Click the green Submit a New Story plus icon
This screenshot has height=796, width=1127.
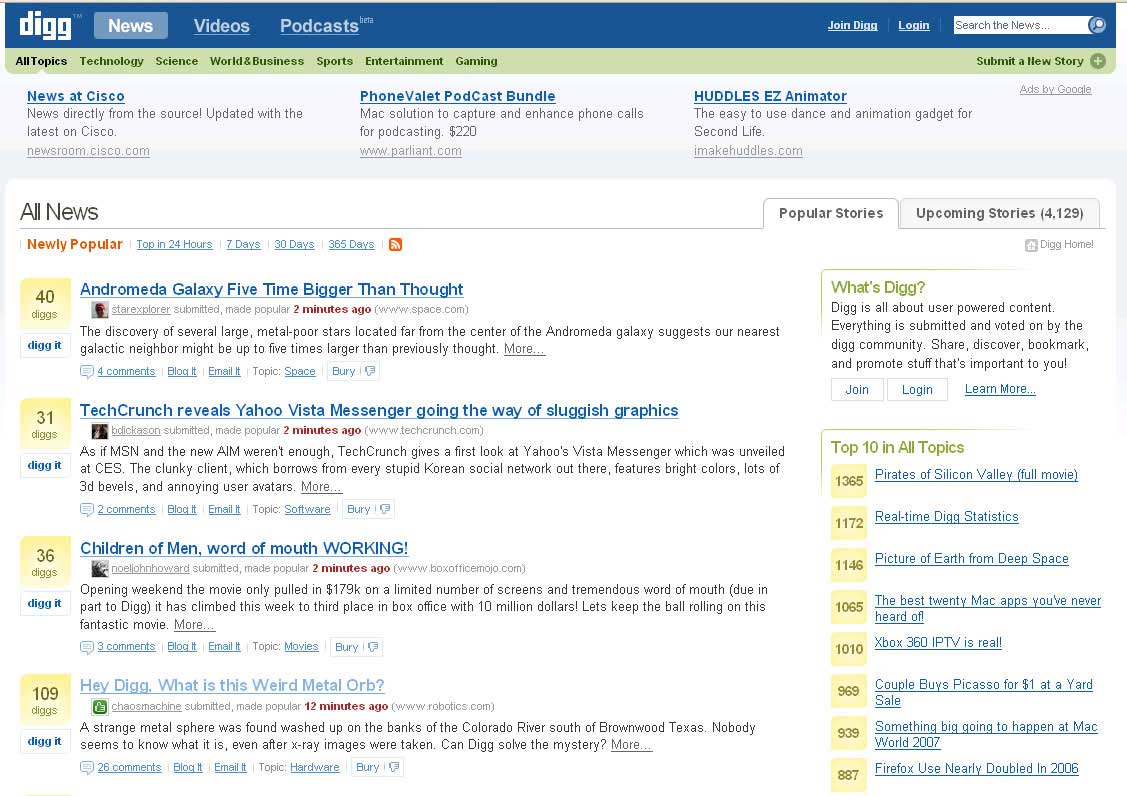(1098, 61)
